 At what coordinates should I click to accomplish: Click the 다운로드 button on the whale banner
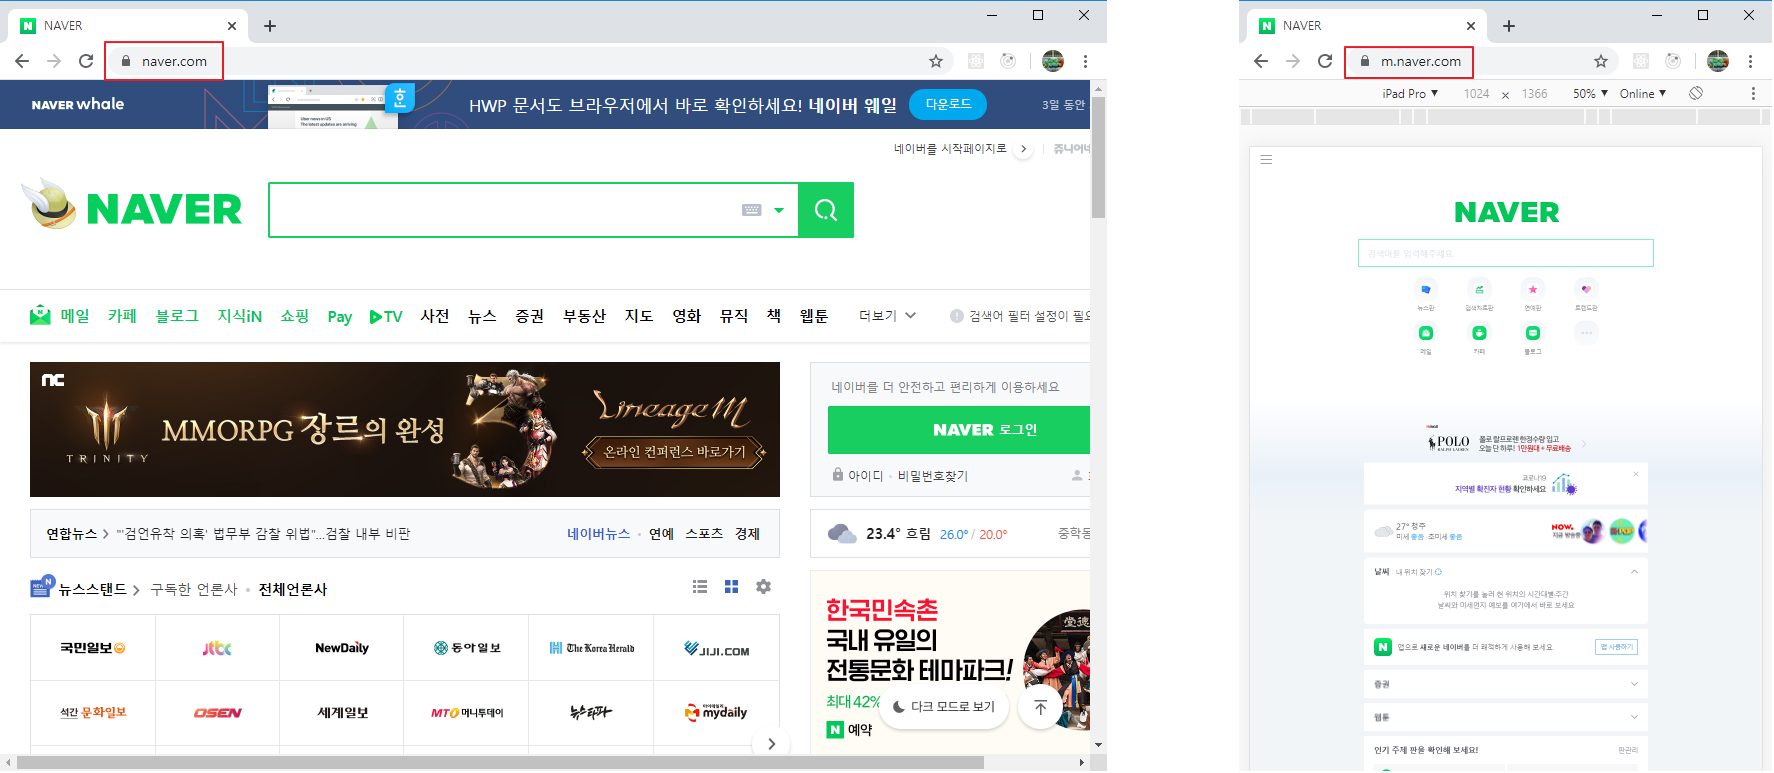948,104
